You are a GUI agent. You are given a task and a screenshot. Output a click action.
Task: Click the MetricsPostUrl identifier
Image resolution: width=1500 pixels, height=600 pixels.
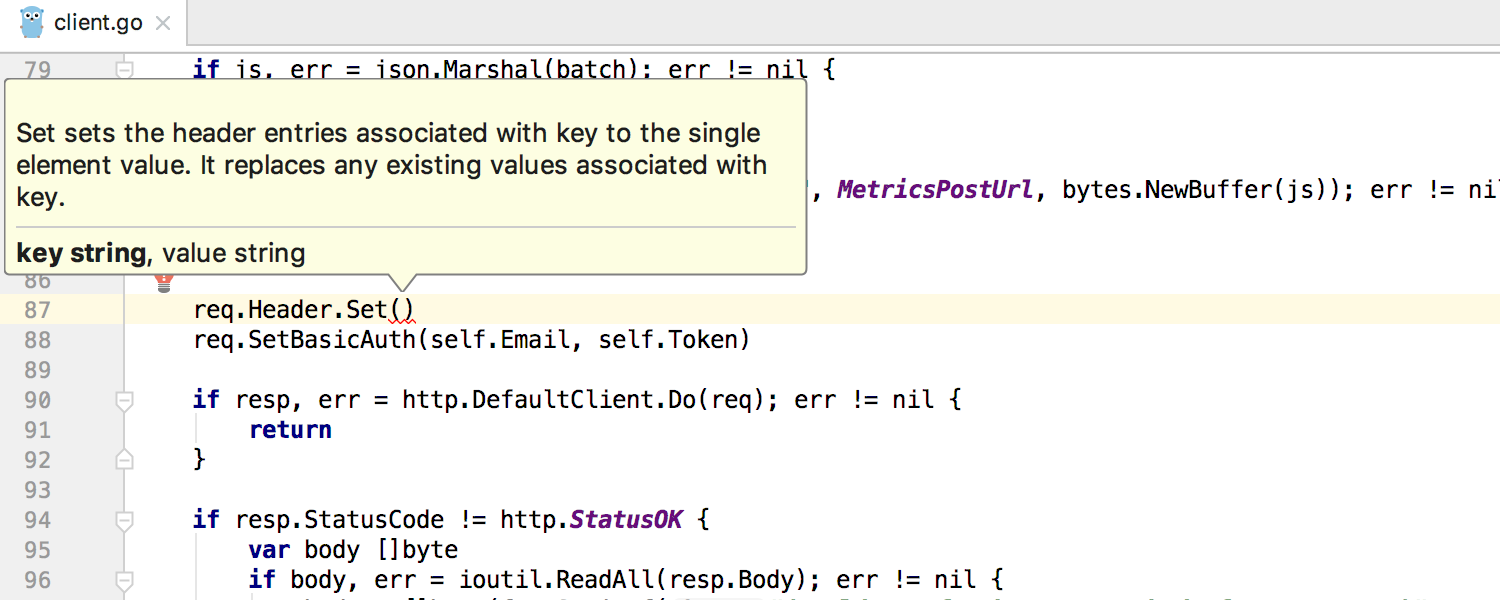click(934, 190)
